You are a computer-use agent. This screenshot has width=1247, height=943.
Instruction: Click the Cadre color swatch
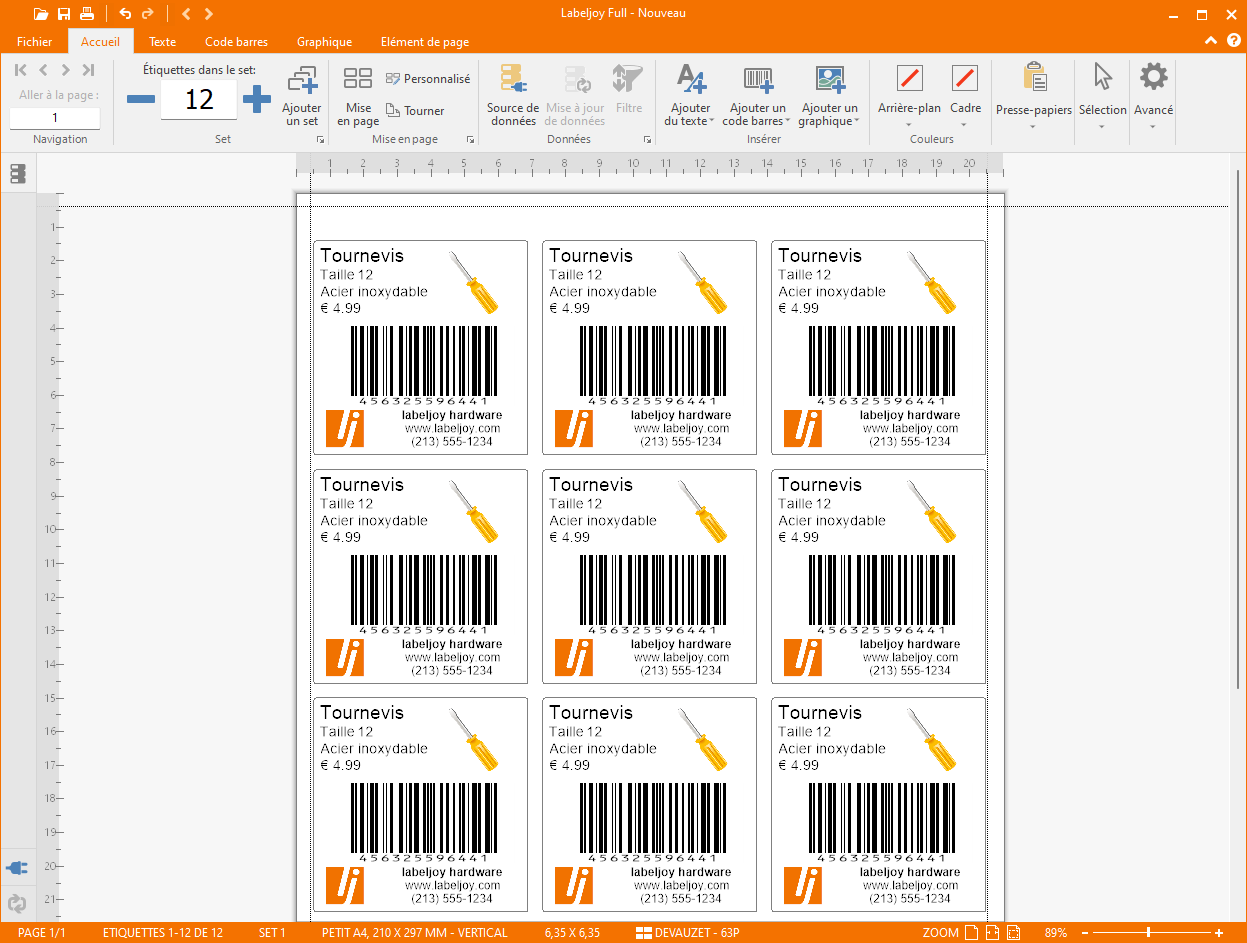[x=965, y=77]
